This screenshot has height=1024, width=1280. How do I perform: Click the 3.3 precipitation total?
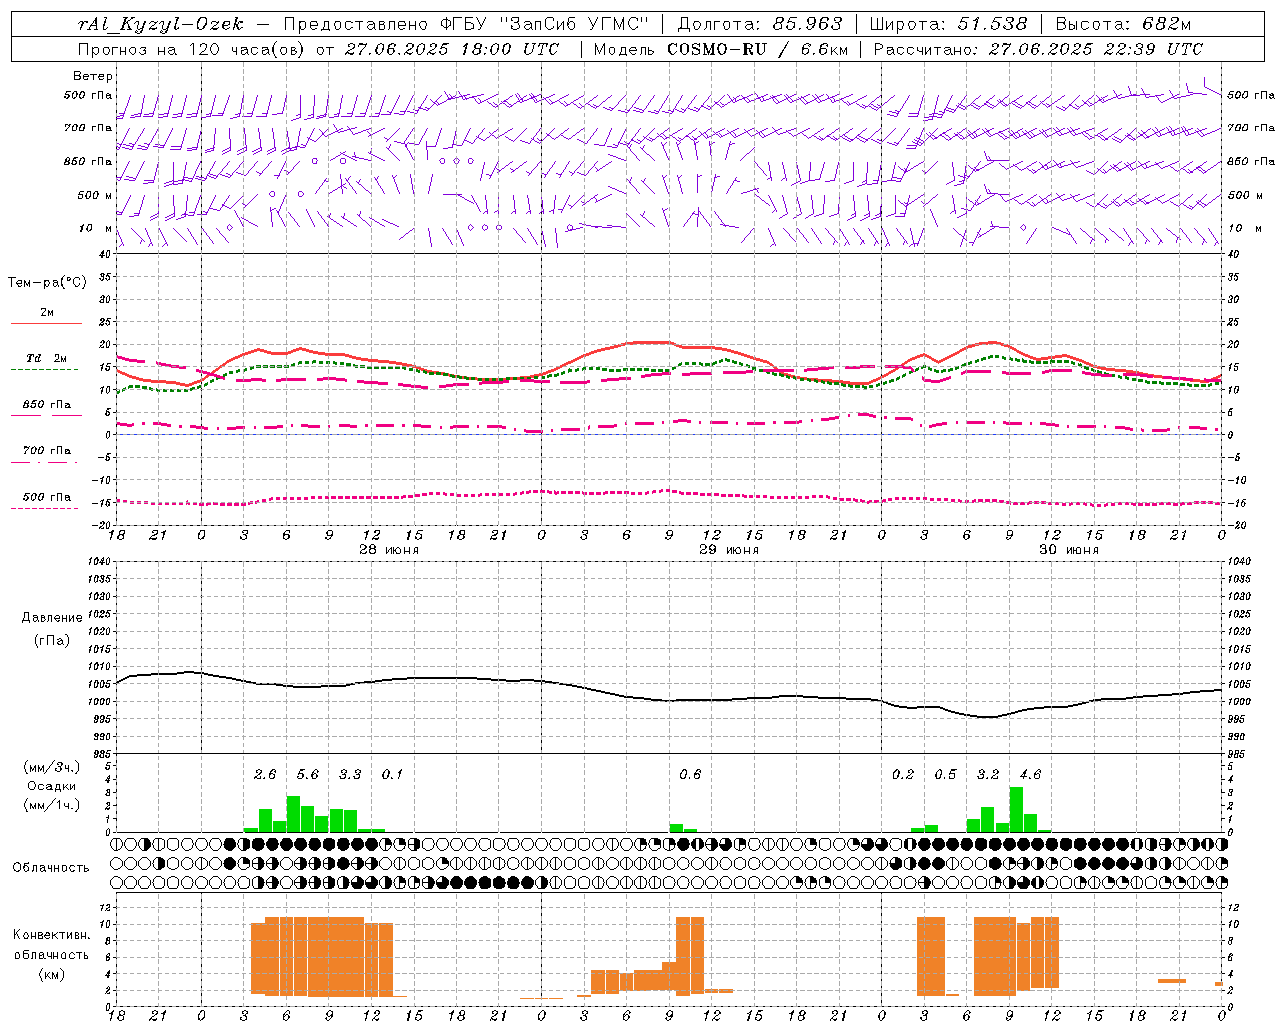coord(350,775)
